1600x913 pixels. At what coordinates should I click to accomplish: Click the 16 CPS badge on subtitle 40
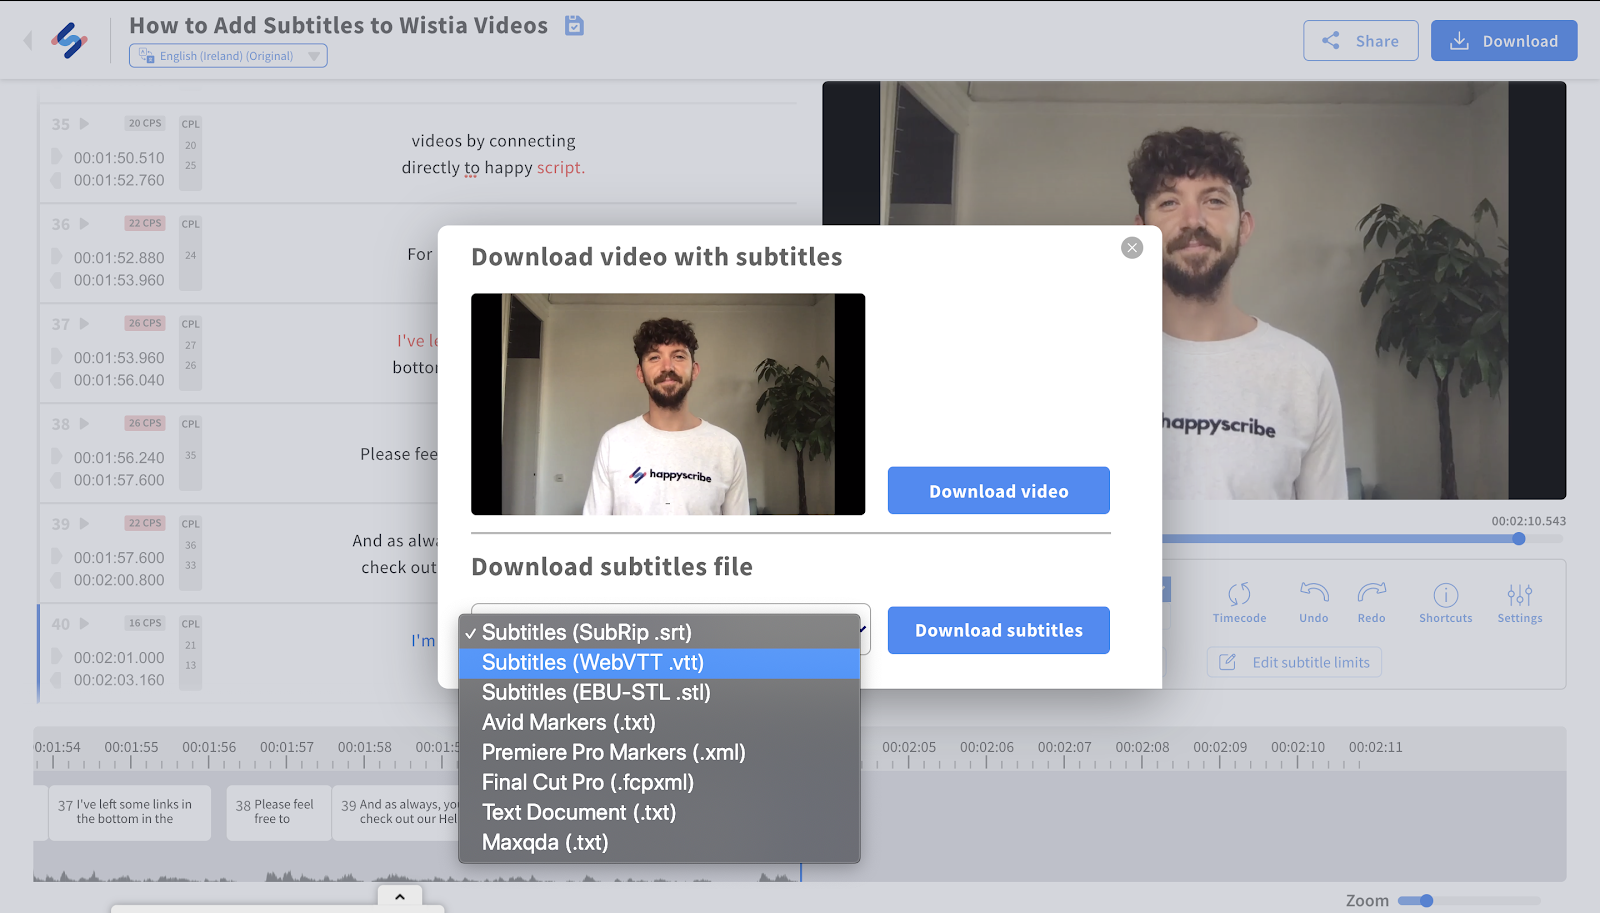point(145,623)
